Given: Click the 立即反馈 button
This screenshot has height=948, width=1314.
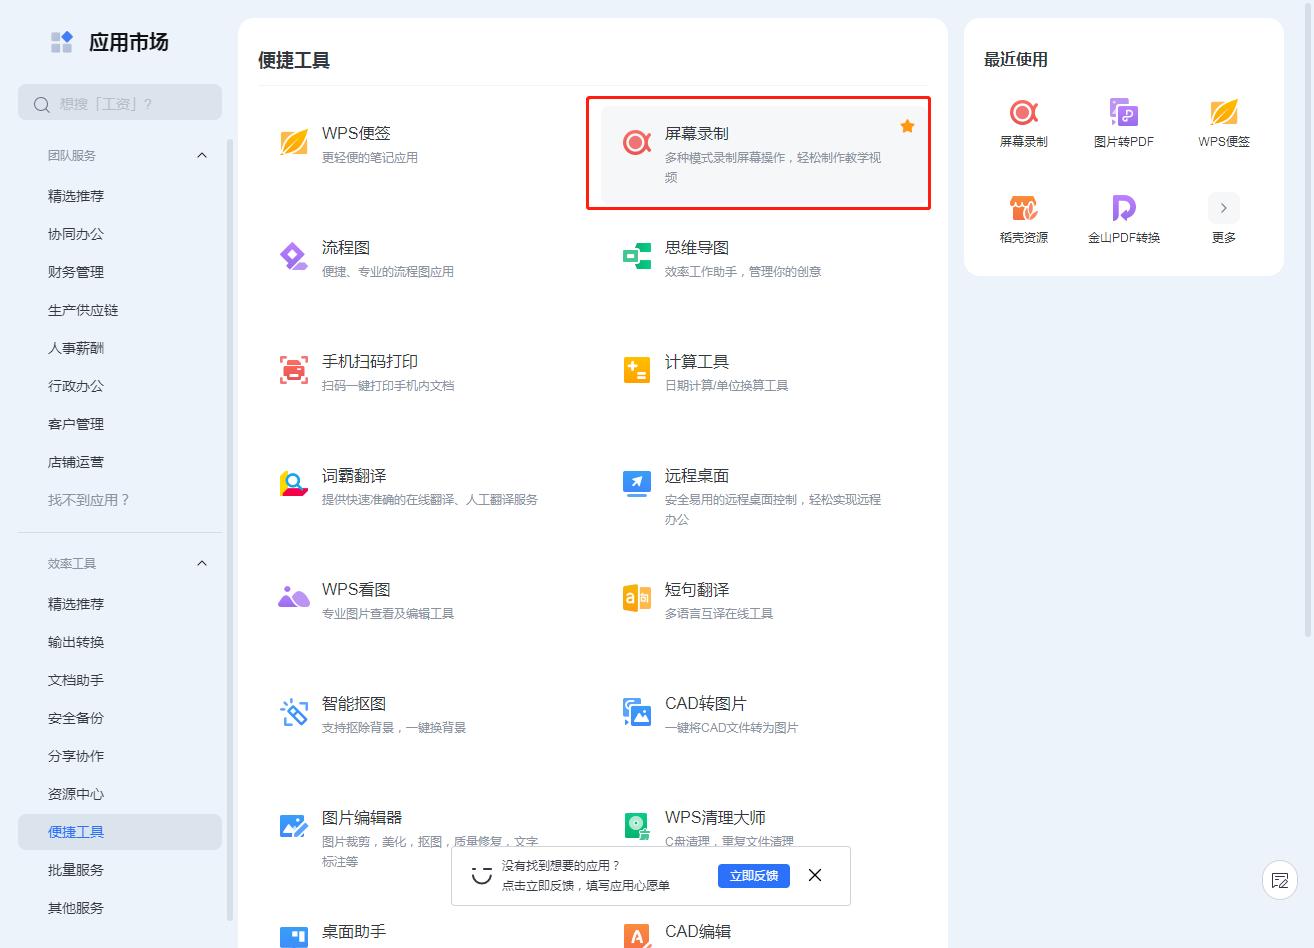Looking at the screenshot, I should [754, 876].
